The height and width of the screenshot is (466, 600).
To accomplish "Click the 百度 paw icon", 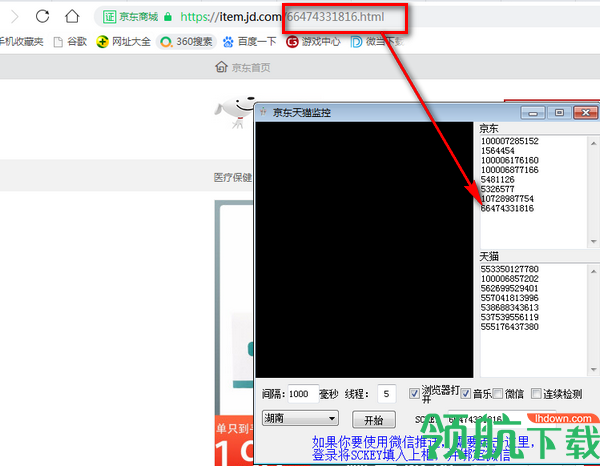I will [228, 42].
